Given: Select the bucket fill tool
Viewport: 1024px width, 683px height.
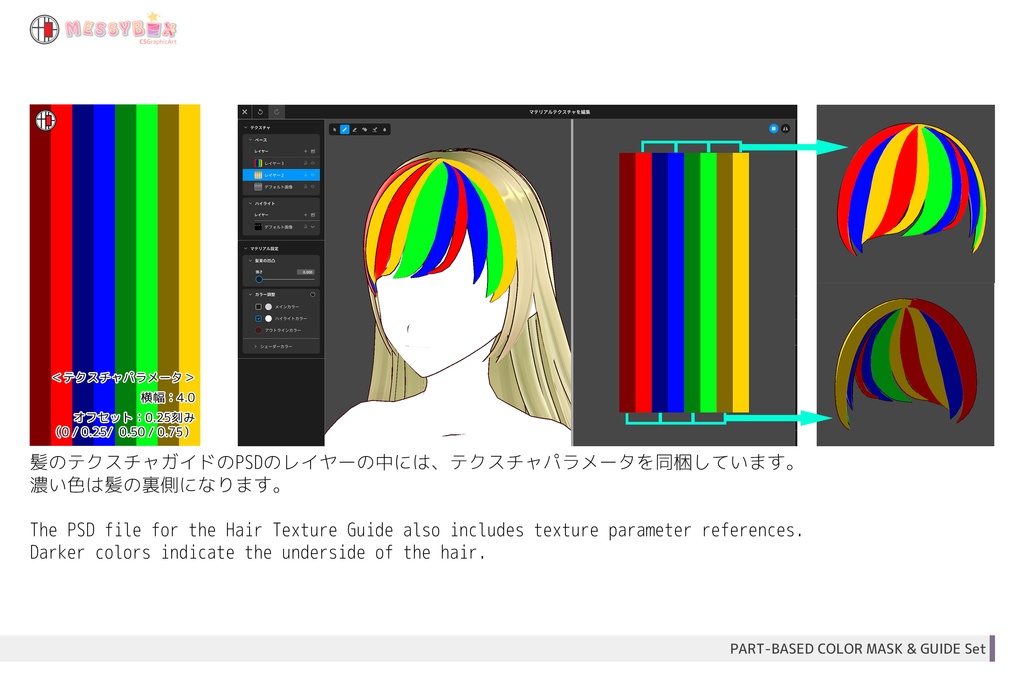Looking at the screenshot, I should pyautogui.click(x=364, y=129).
